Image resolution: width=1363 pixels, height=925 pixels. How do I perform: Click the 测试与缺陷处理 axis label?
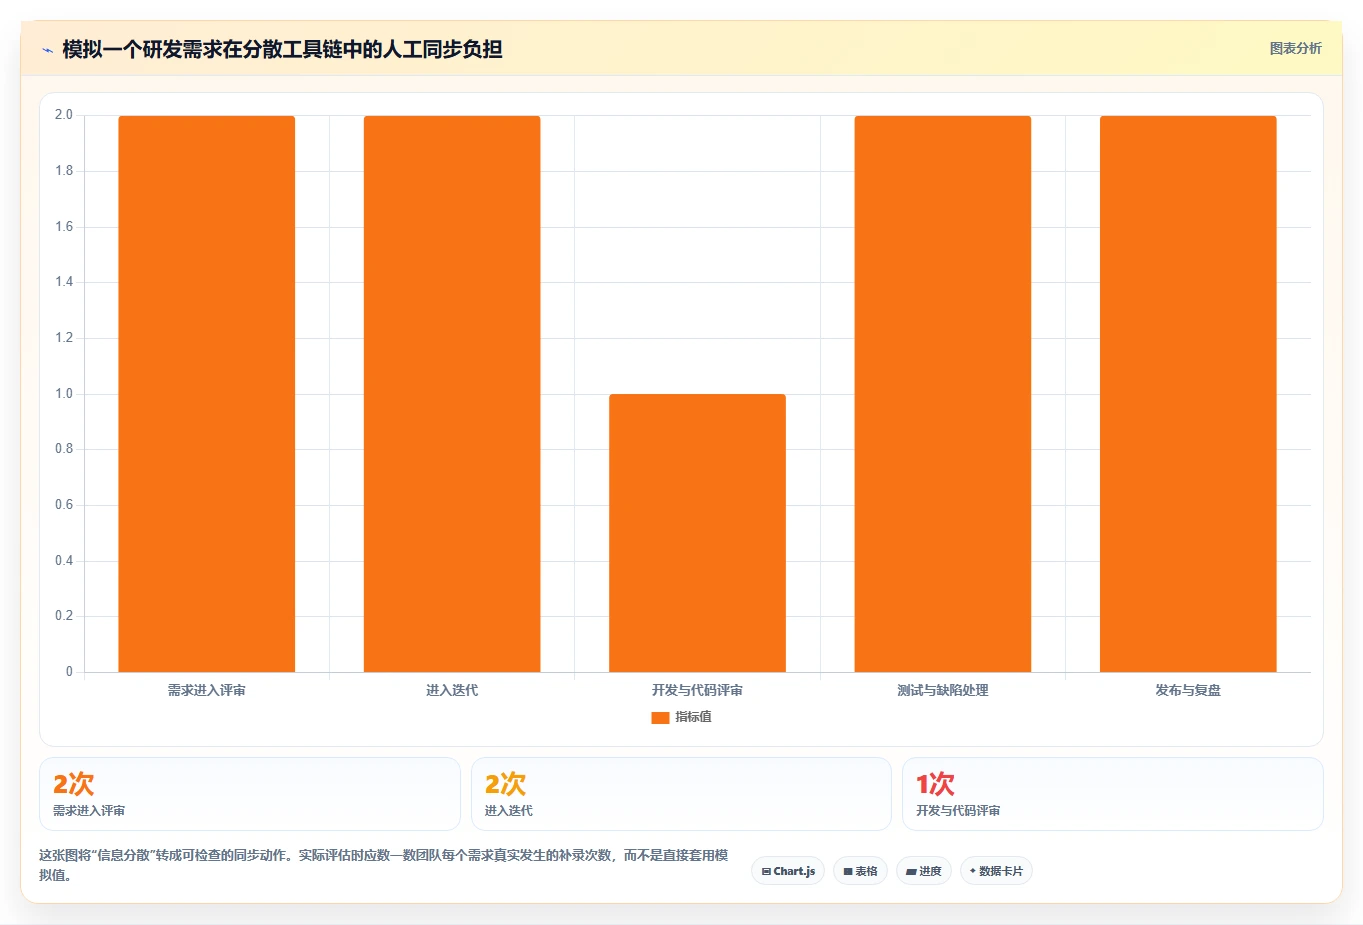[x=942, y=690]
